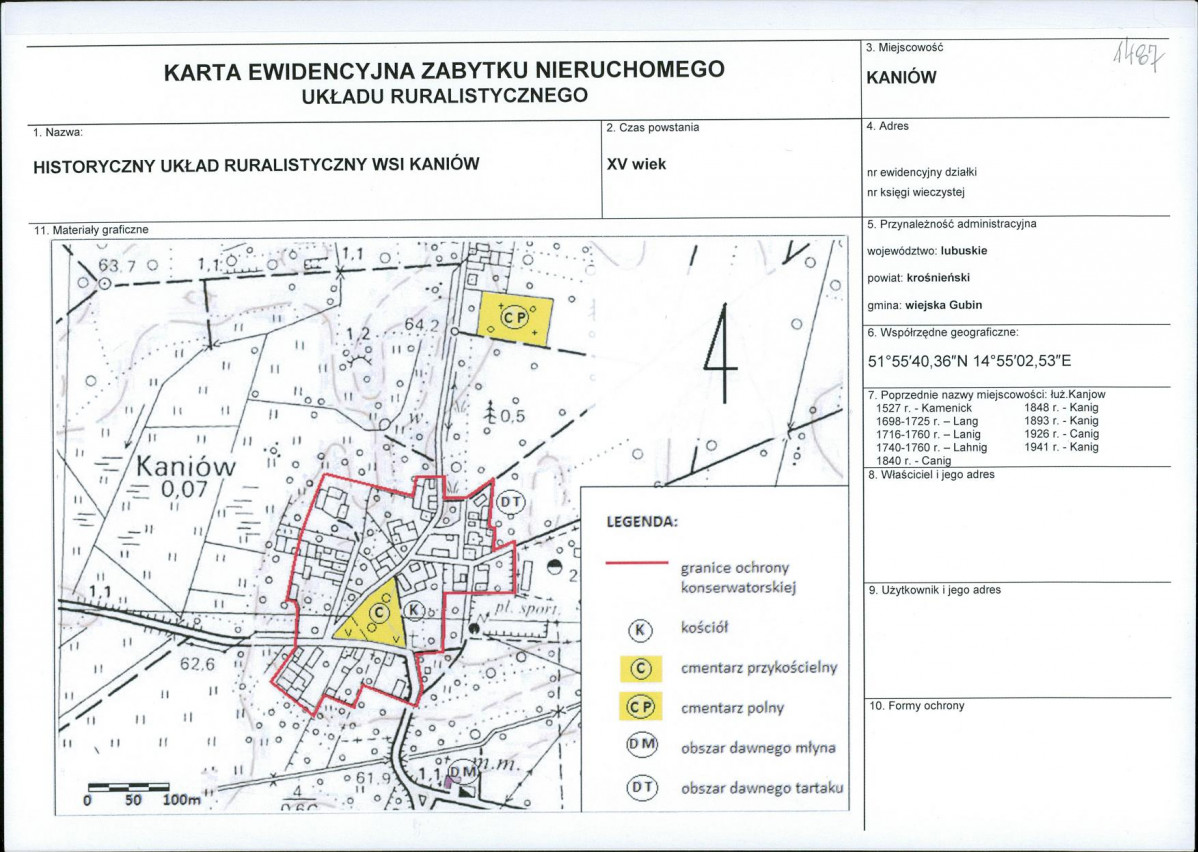Click the entry '1740-1760 r. – Lahnig'
1198x852 pixels.
[931, 447]
